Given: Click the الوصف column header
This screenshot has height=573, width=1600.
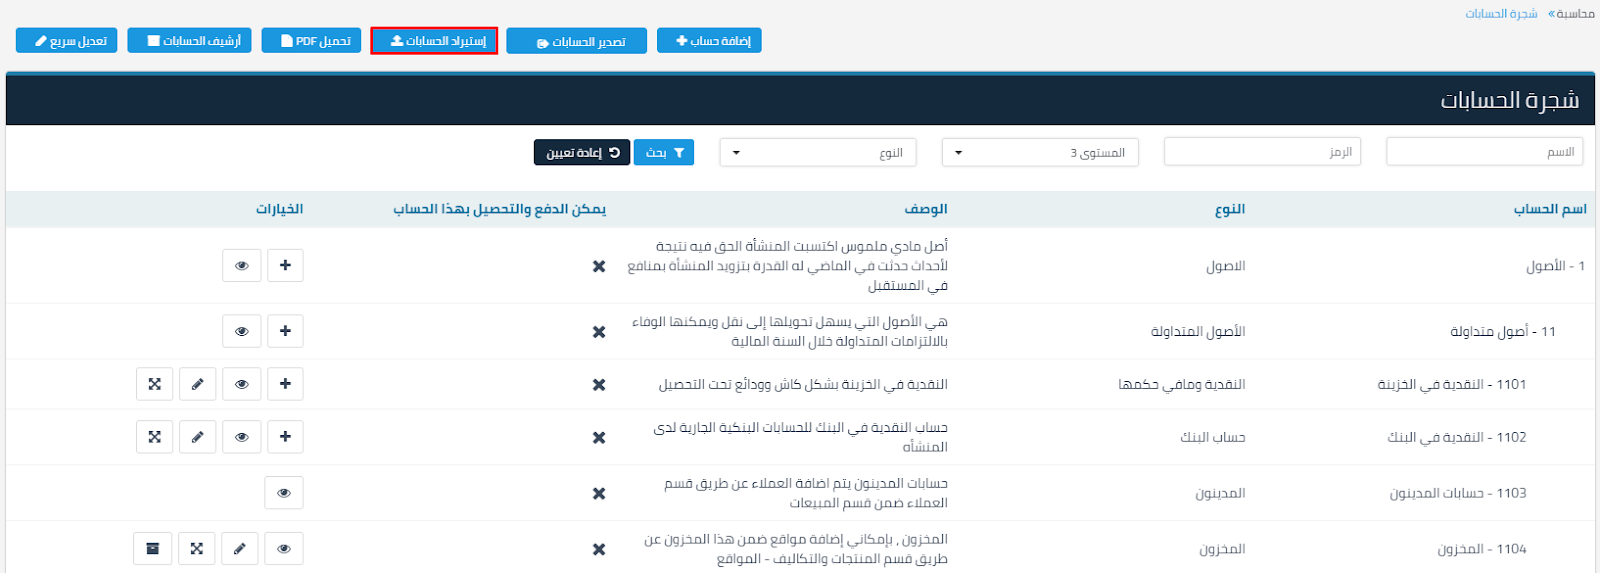Looking at the screenshot, I should [x=926, y=209].
